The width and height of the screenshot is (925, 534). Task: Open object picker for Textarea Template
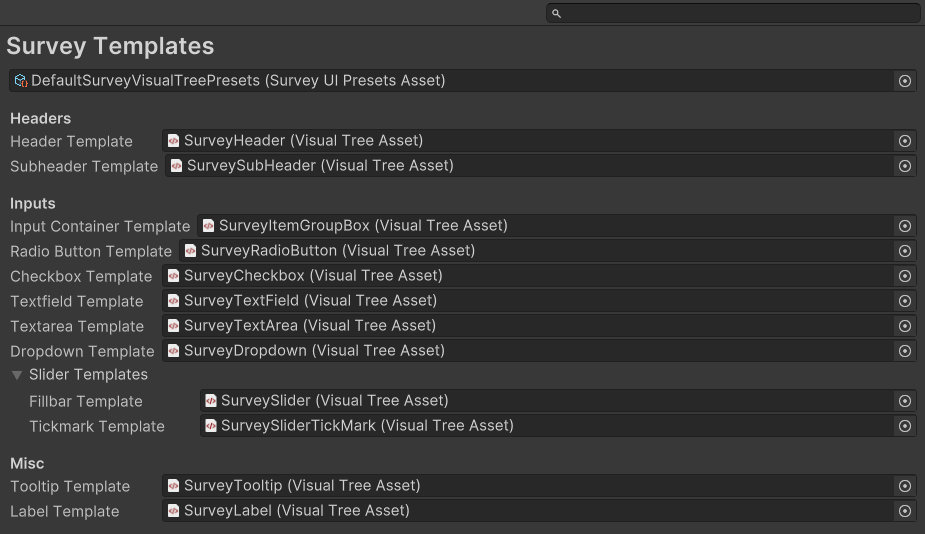pyautogui.click(x=904, y=326)
